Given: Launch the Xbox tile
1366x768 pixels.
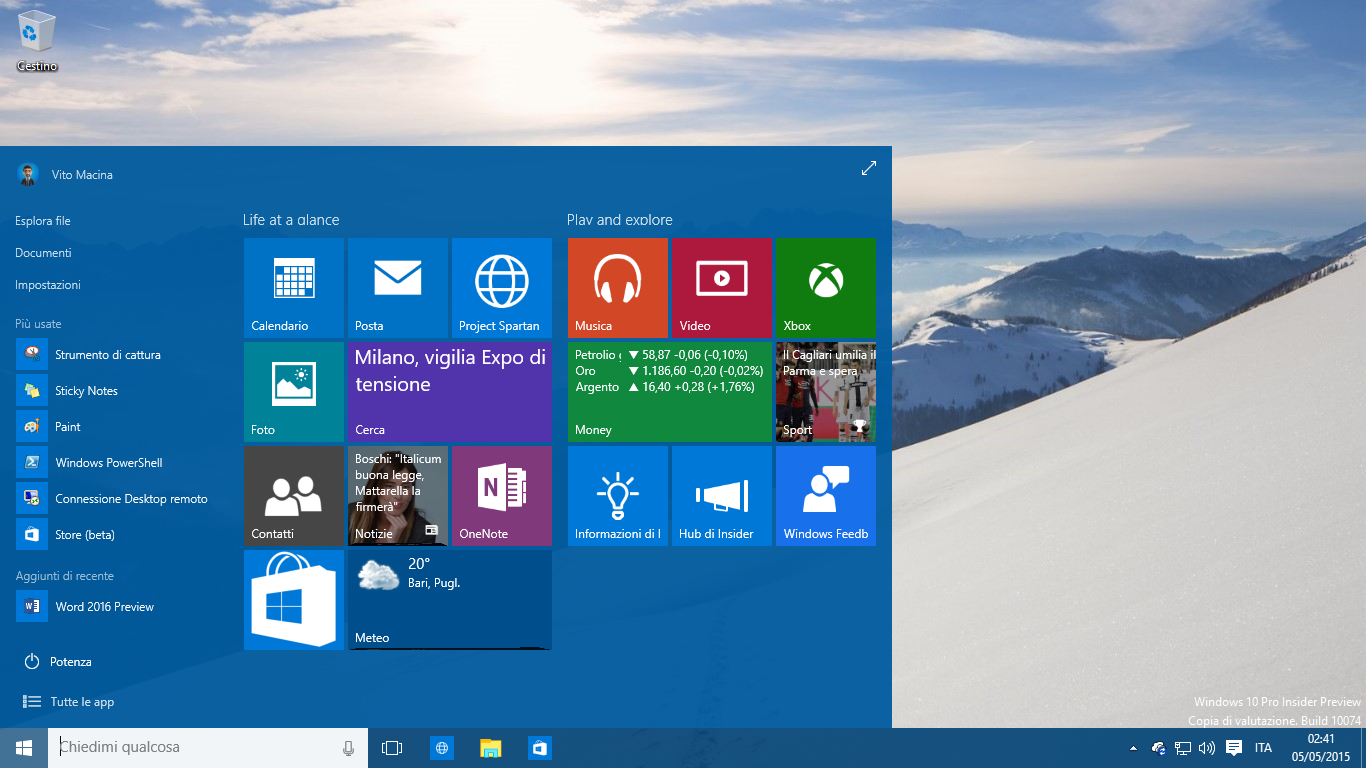Looking at the screenshot, I should tap(826, 288).
